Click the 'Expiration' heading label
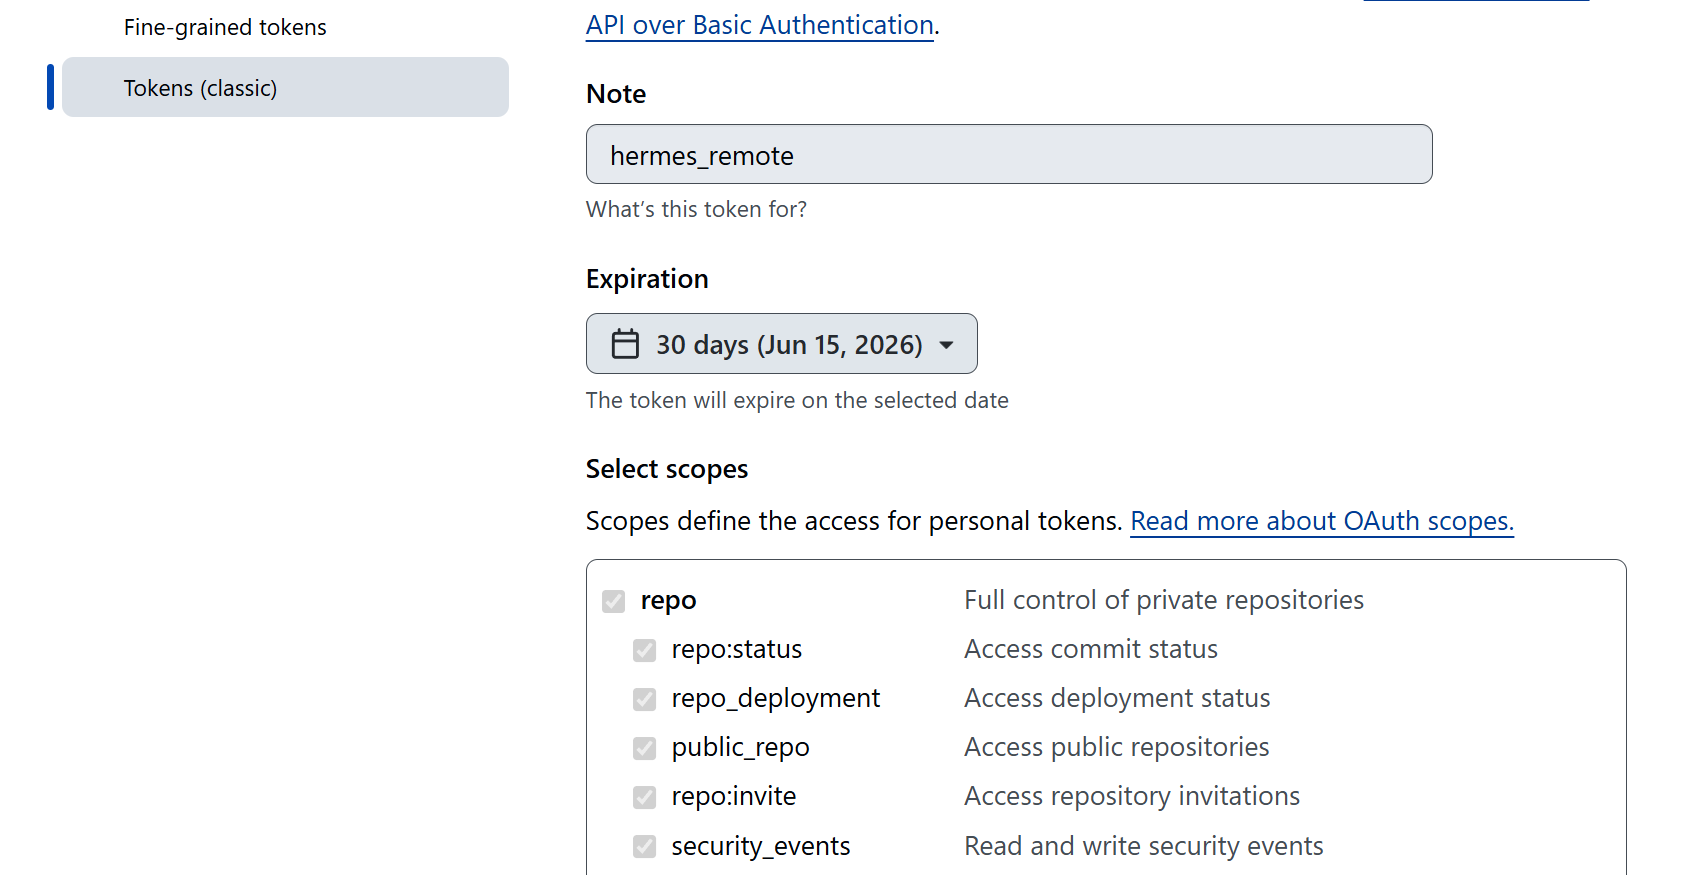1695x875 pixels. point(647,278)
